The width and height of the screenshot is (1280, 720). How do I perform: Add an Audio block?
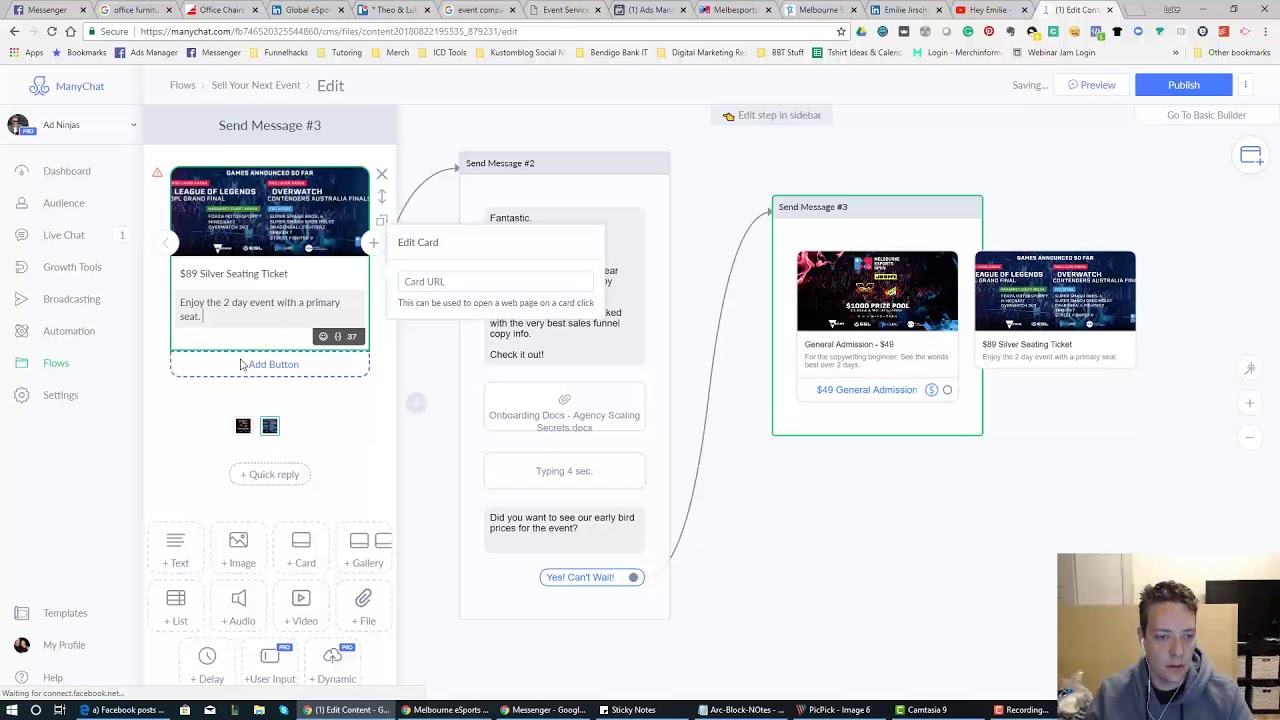(238, 608)
